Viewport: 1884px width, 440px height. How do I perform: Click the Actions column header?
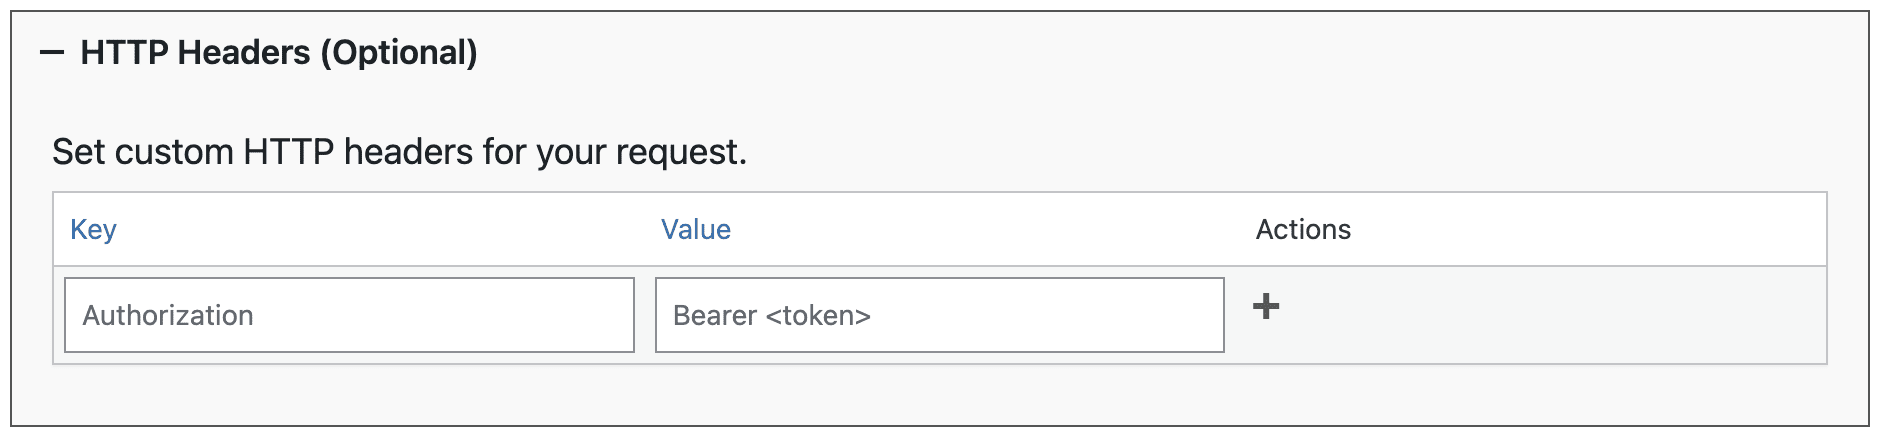[1303, 230]
